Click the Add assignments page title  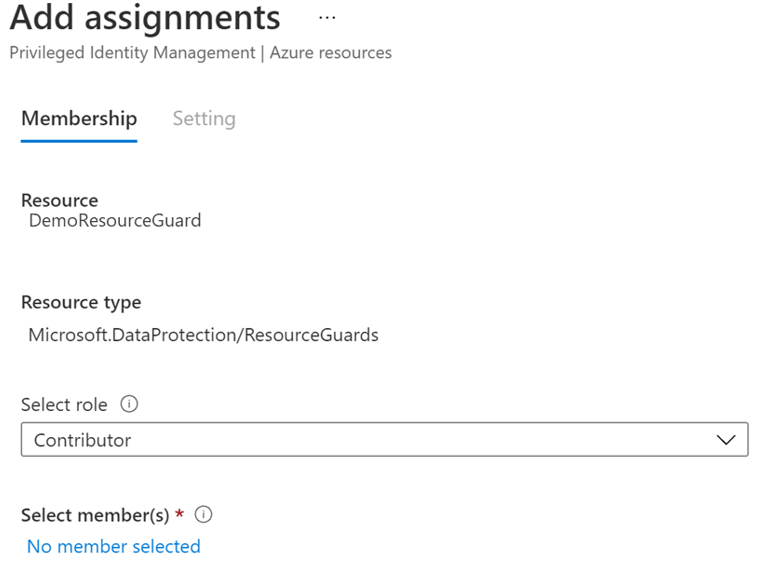click(145, 18)
